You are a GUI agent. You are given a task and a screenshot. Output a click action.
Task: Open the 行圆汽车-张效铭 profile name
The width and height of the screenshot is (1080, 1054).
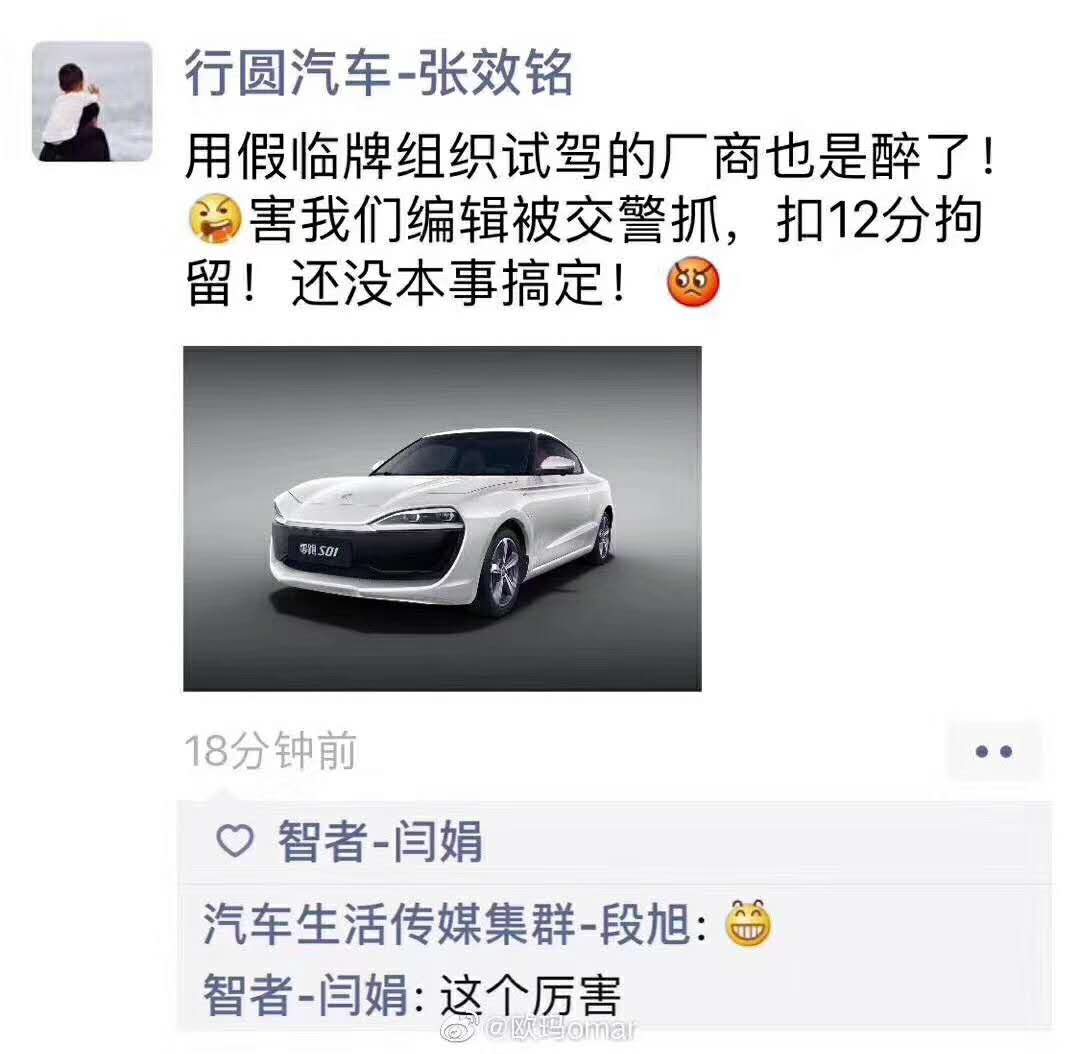378,73
